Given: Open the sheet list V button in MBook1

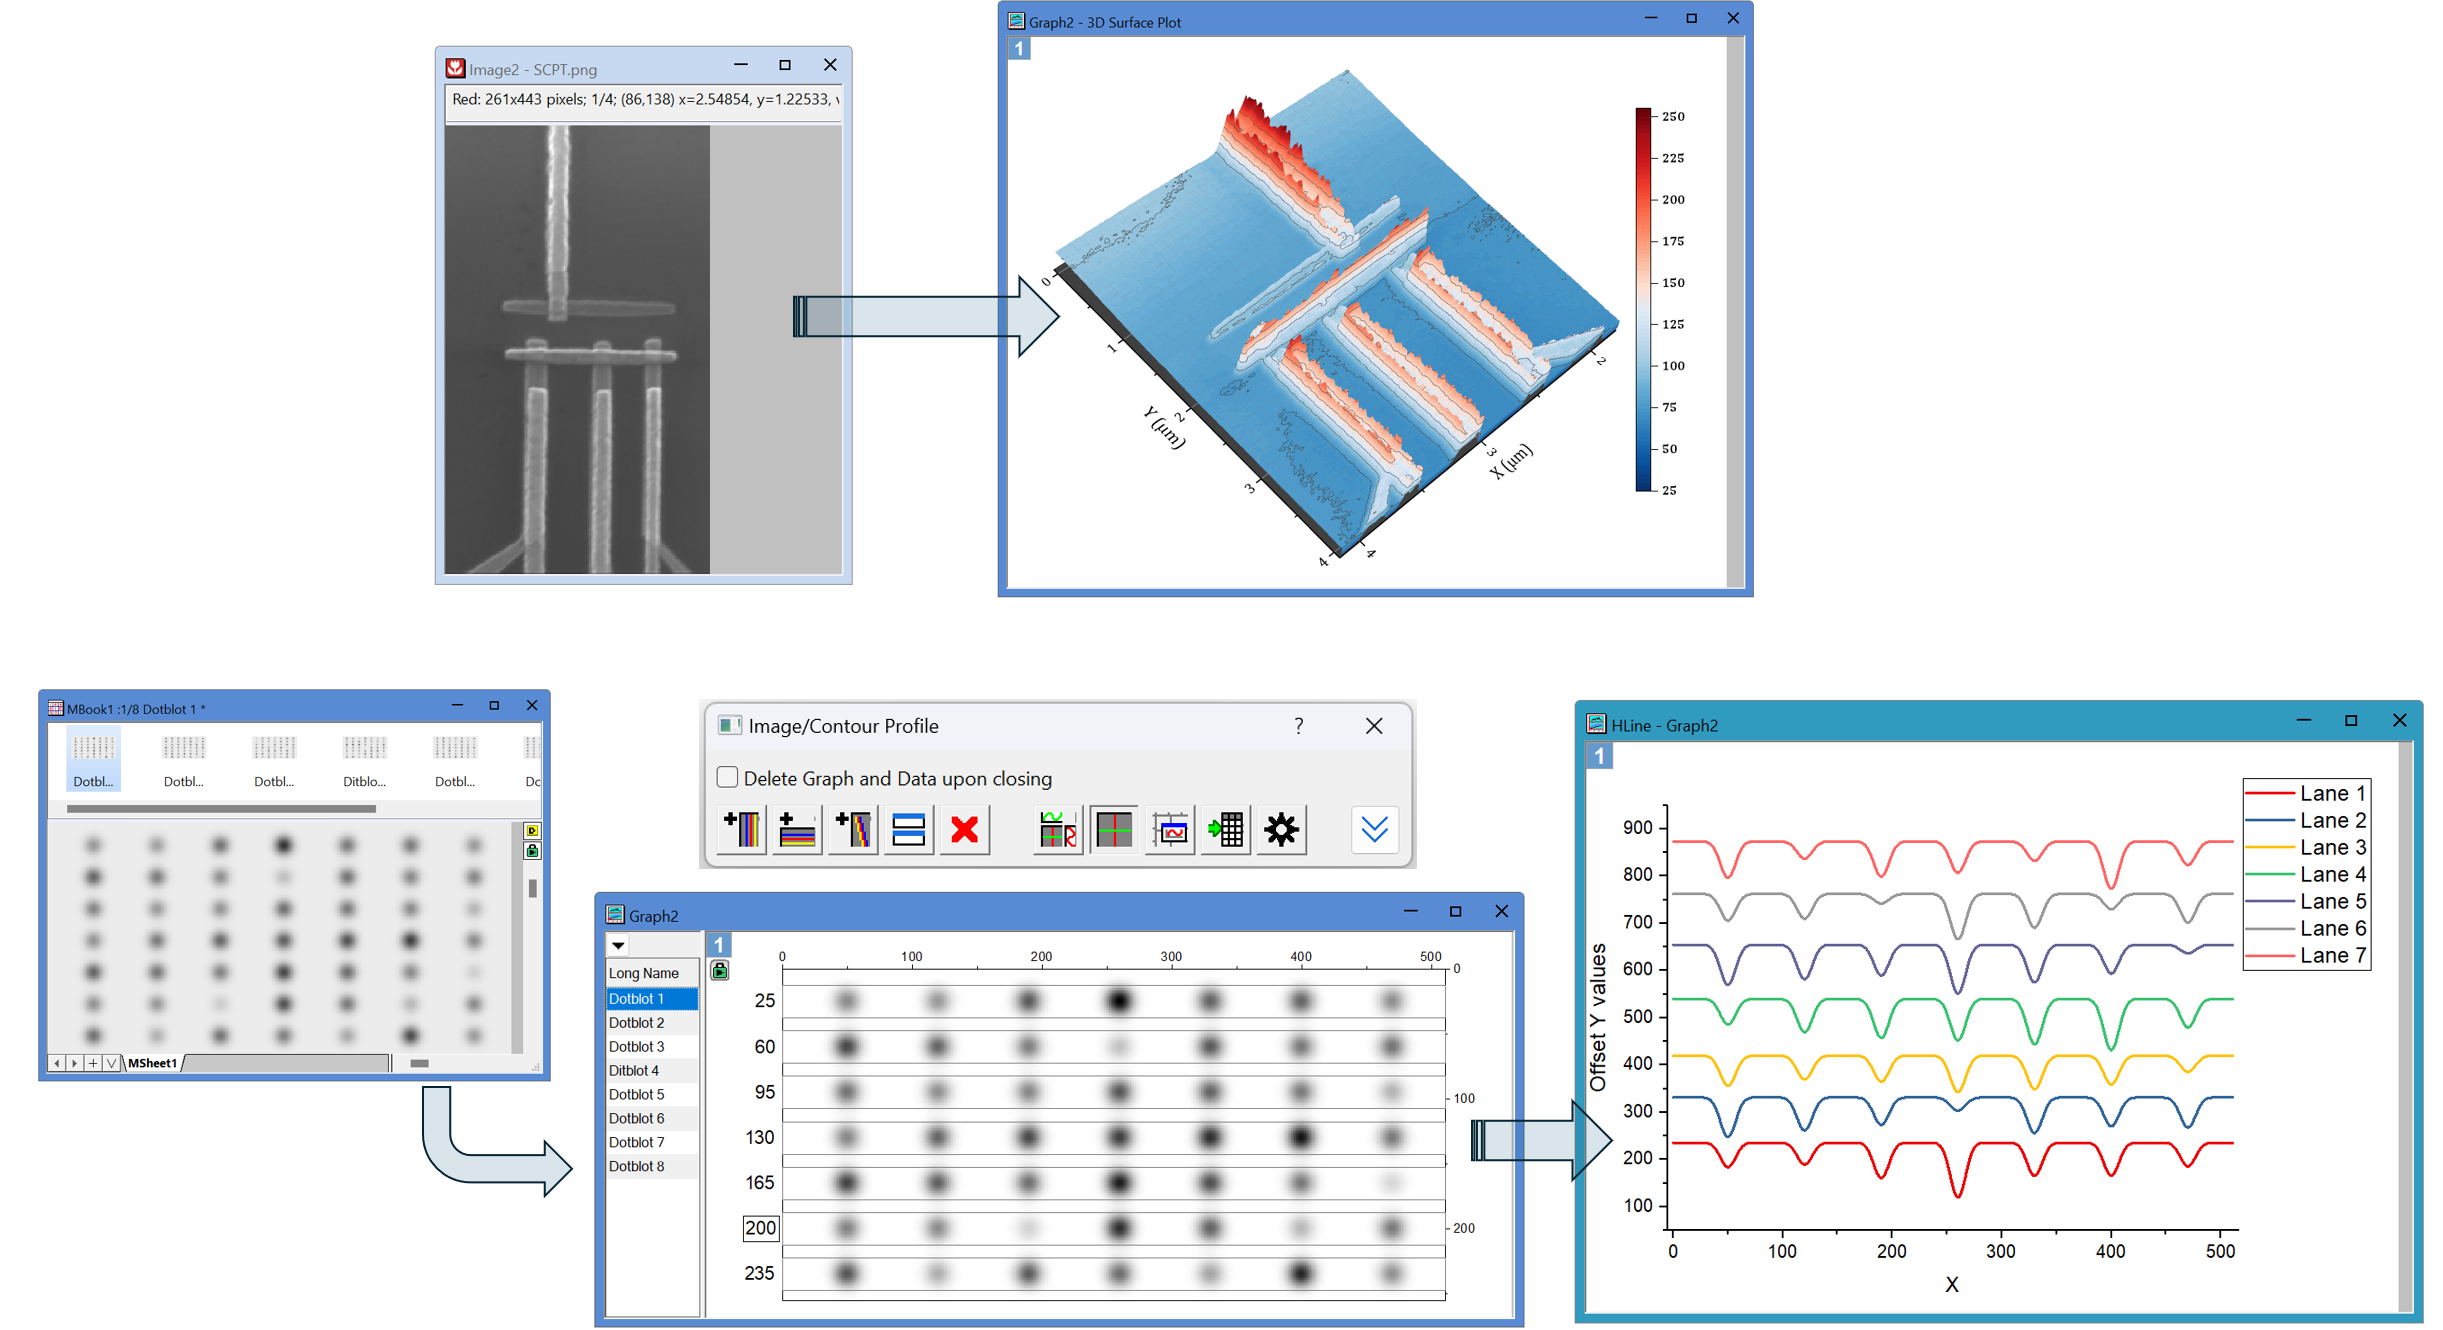Looking at the screenshot, I should [x=111, y=1063].
